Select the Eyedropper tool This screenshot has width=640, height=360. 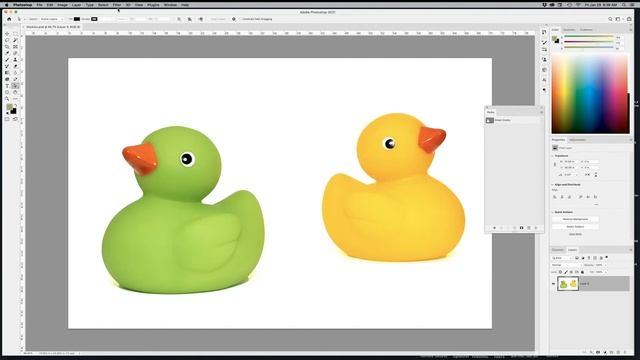click(7, 53)
